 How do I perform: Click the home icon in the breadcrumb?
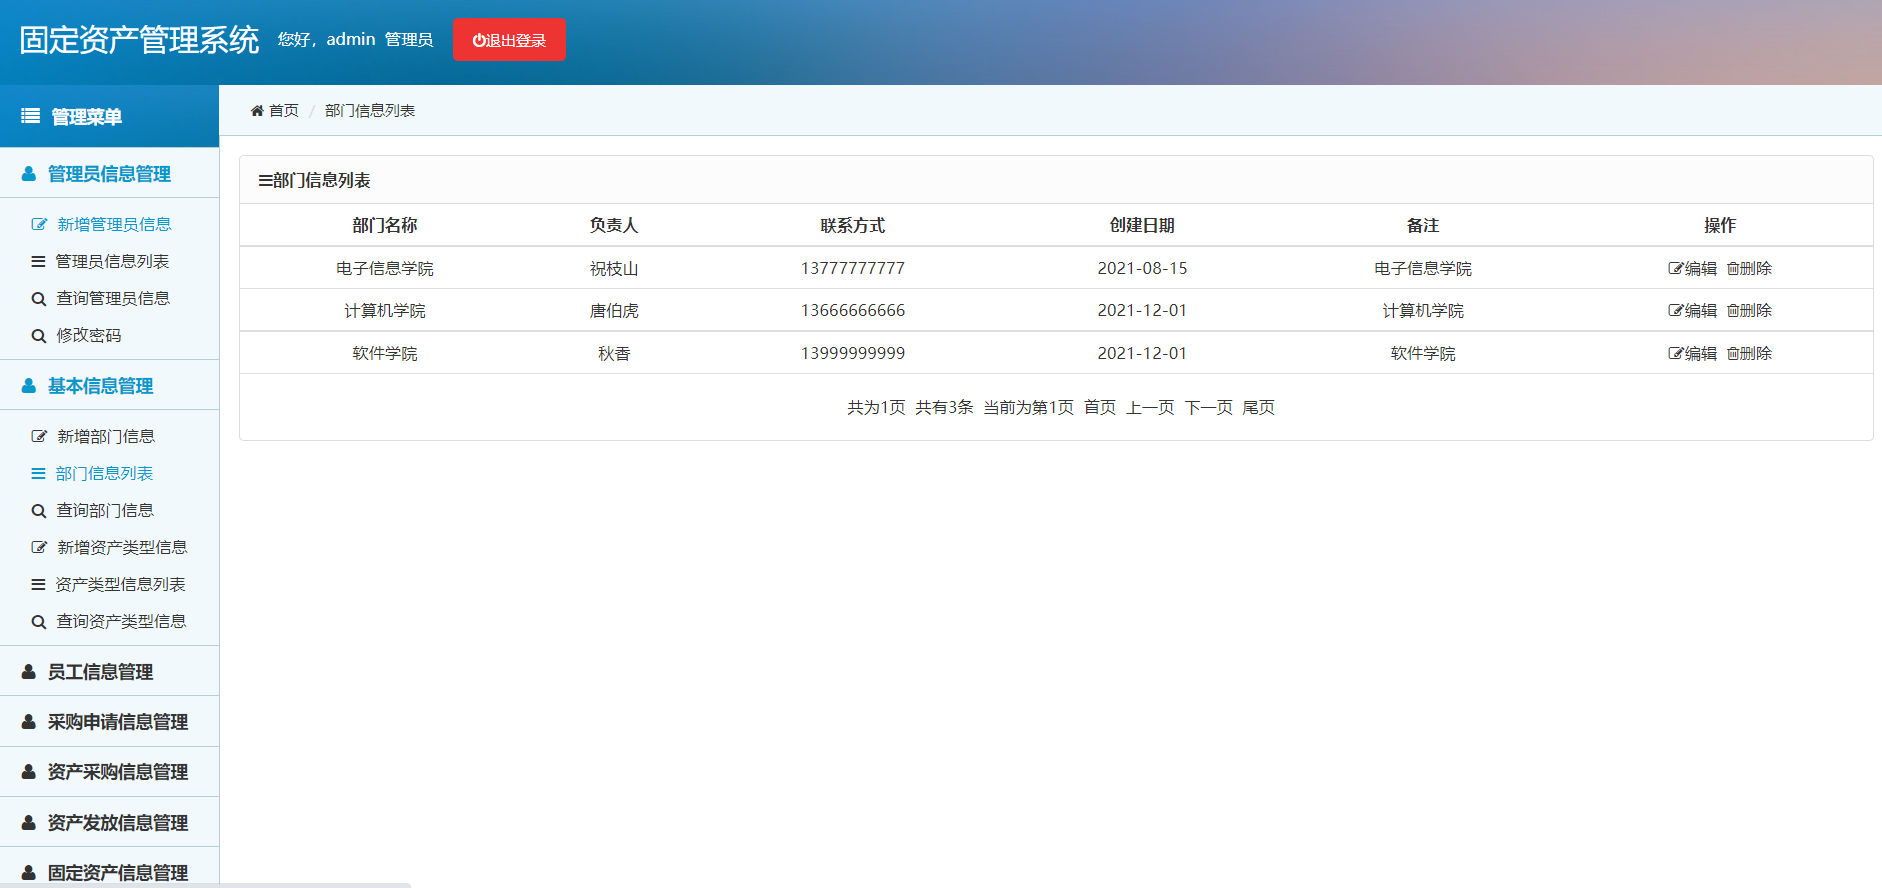click(x=257, y=111)
